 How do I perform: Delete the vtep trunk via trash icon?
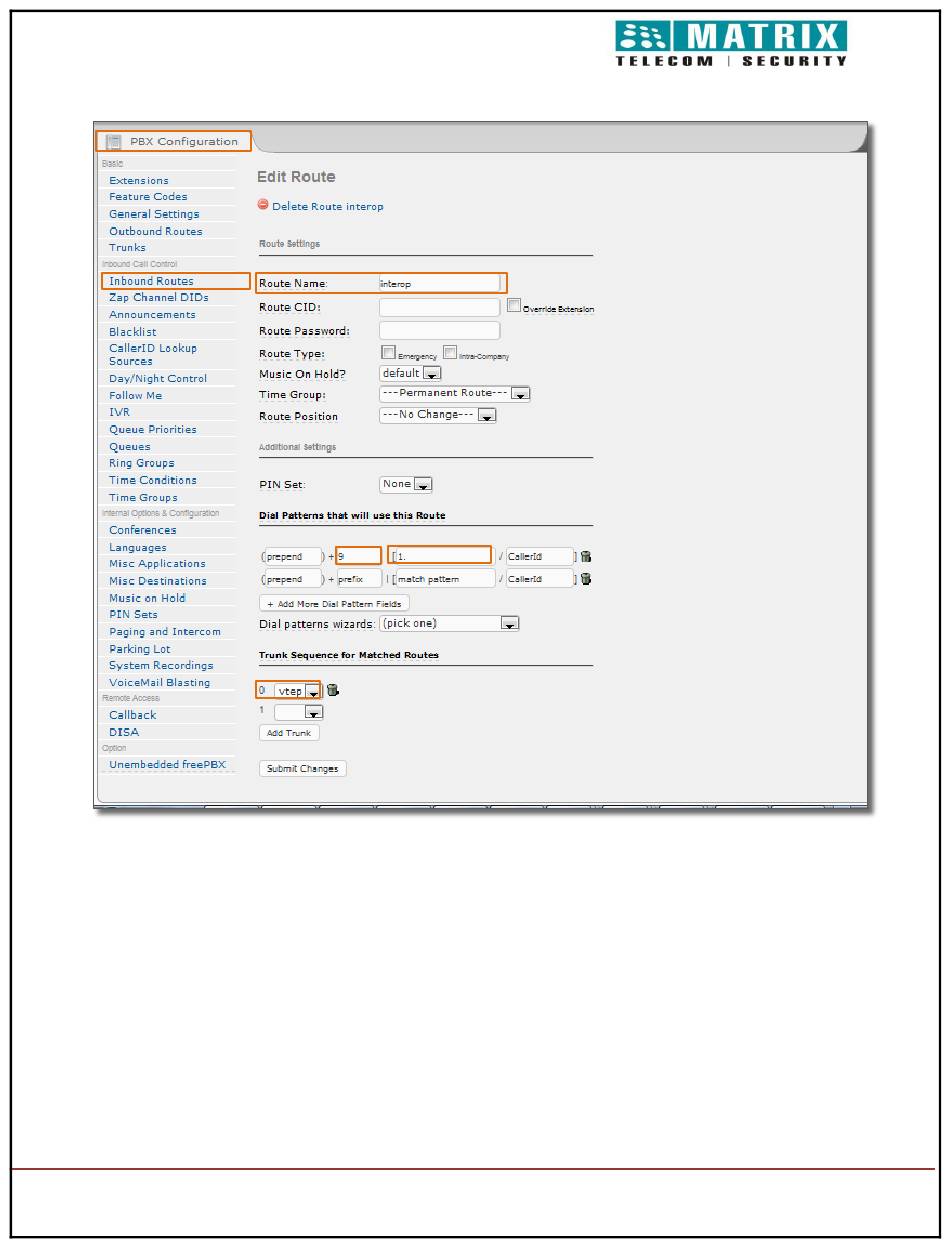click(333, 690)
